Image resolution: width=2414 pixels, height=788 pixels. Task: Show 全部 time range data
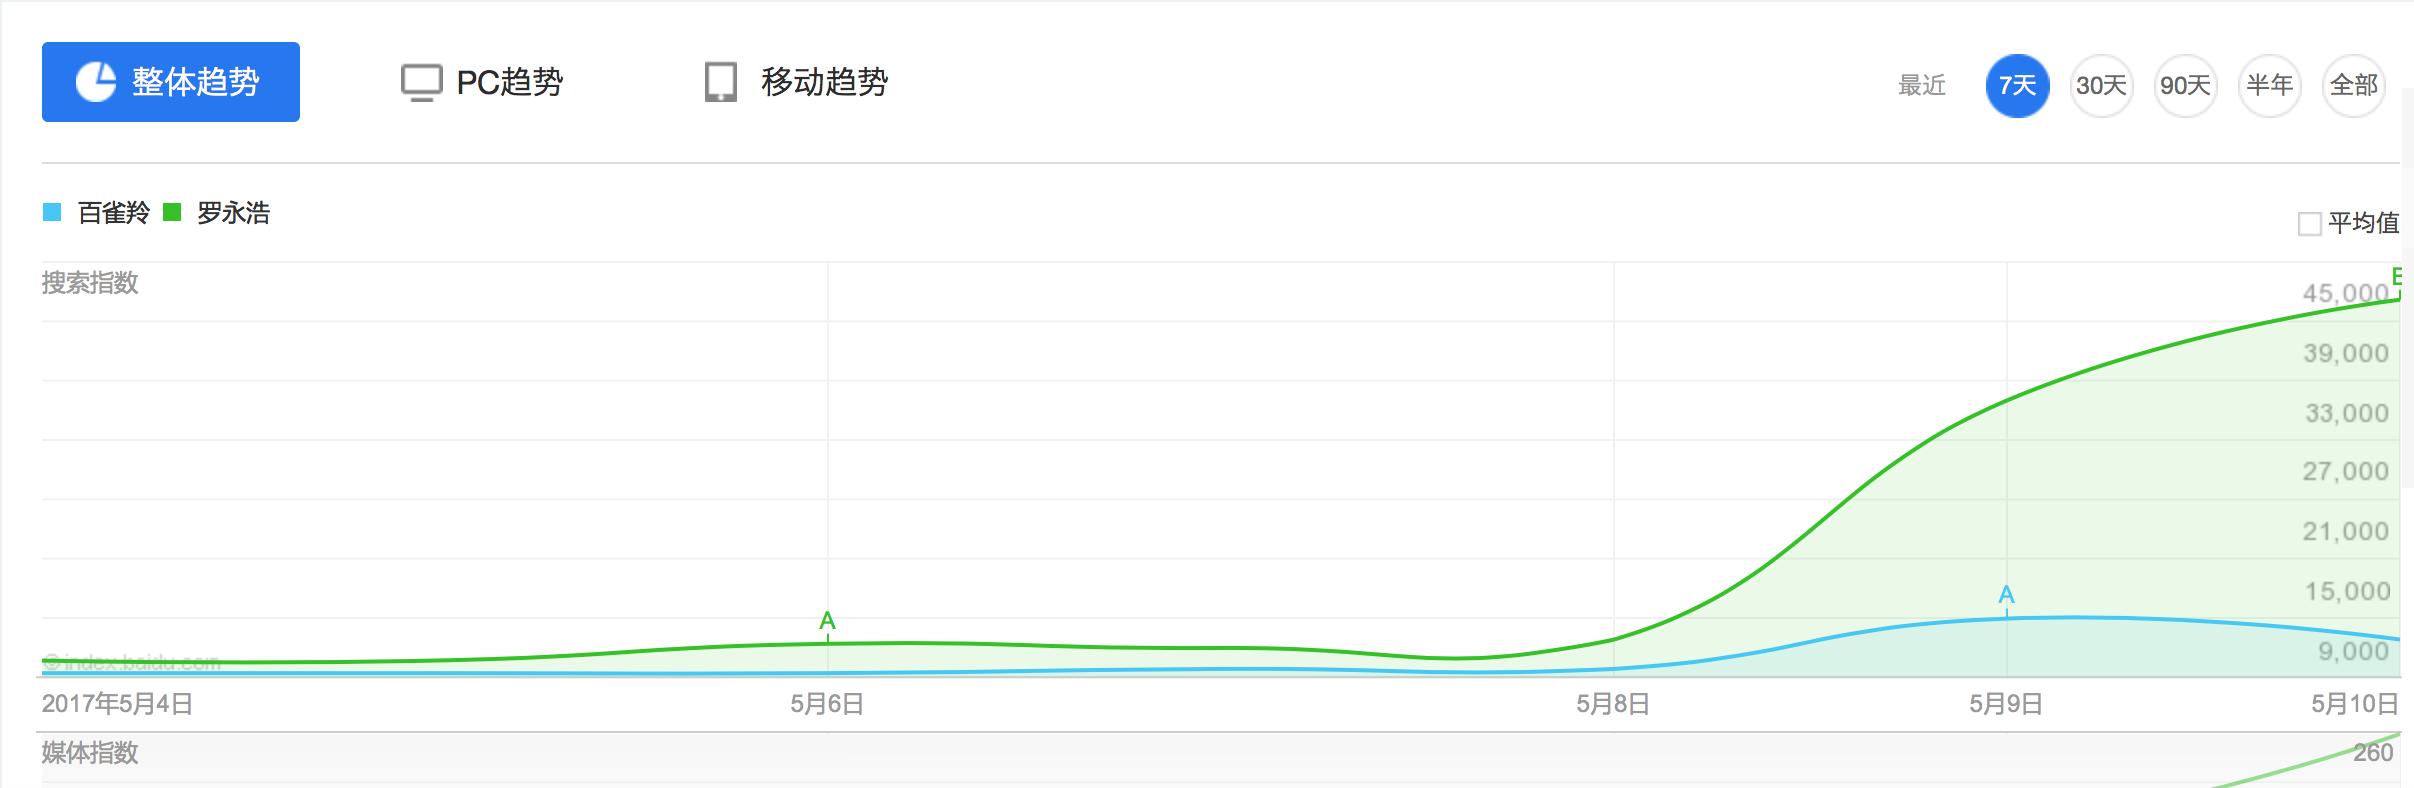click(x=2353, y=85)
